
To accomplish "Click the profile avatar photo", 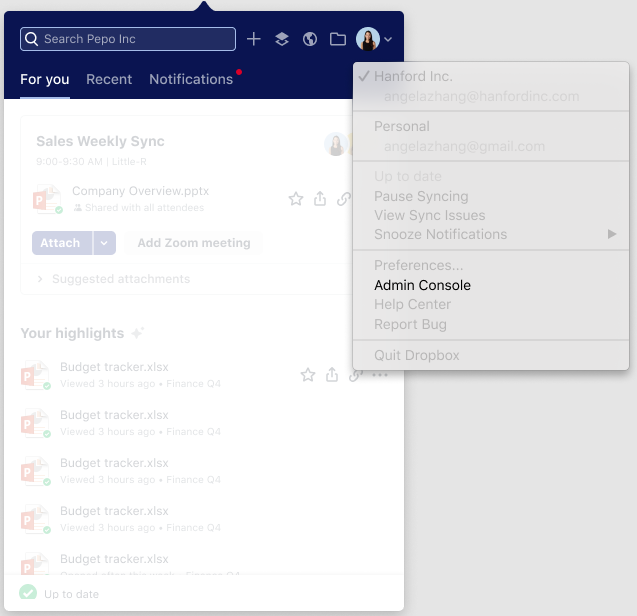I will 368,39.
